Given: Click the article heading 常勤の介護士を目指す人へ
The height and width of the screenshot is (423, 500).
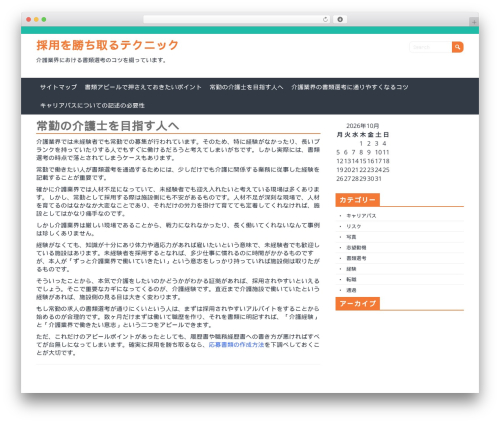Looking at the screenshot, I should click(108, 126).
